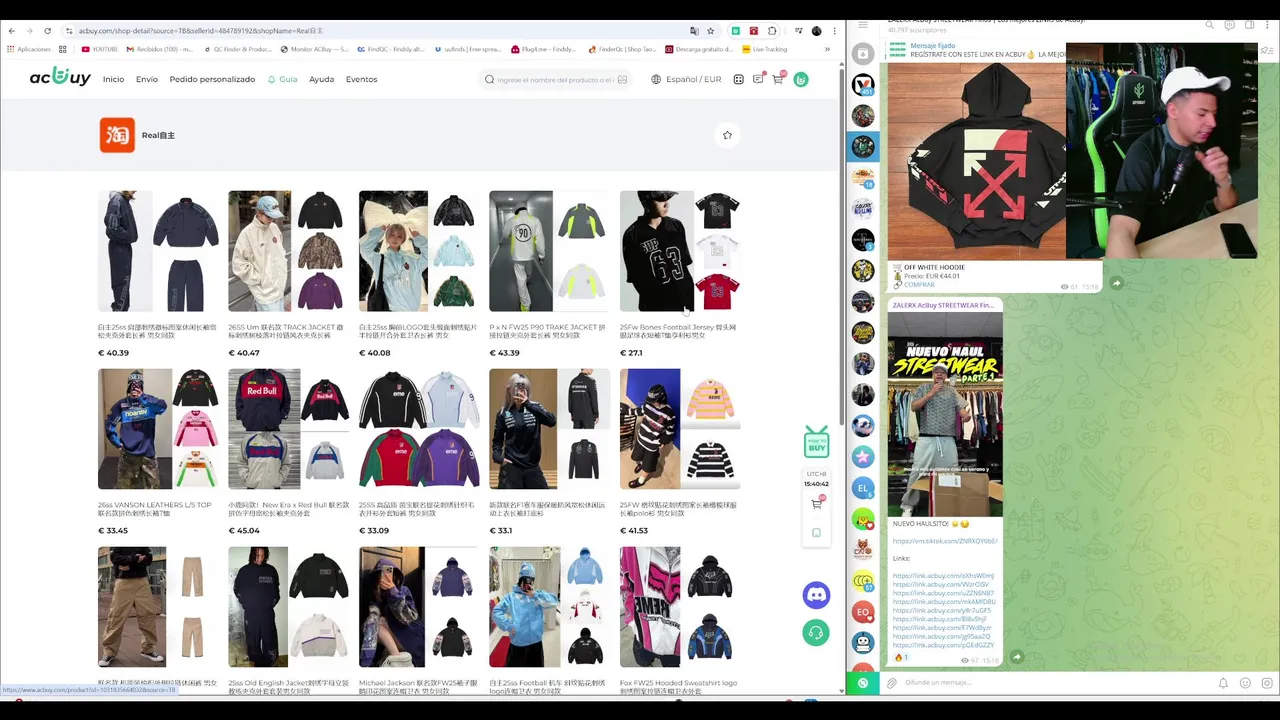Click the green How to Buy icon

pyautogui.click(x=817, y=441)
